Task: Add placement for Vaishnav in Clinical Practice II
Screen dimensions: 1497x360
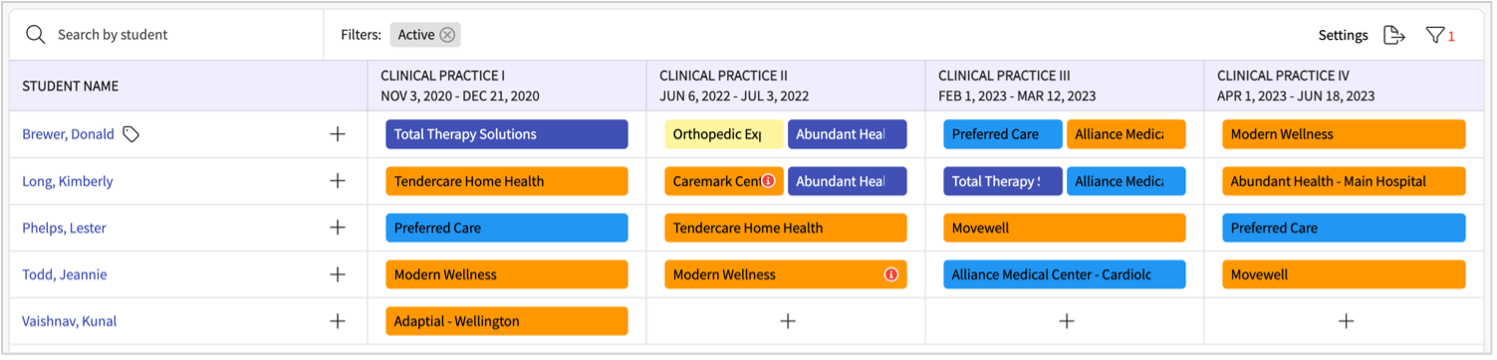Action: click(788, 321)
